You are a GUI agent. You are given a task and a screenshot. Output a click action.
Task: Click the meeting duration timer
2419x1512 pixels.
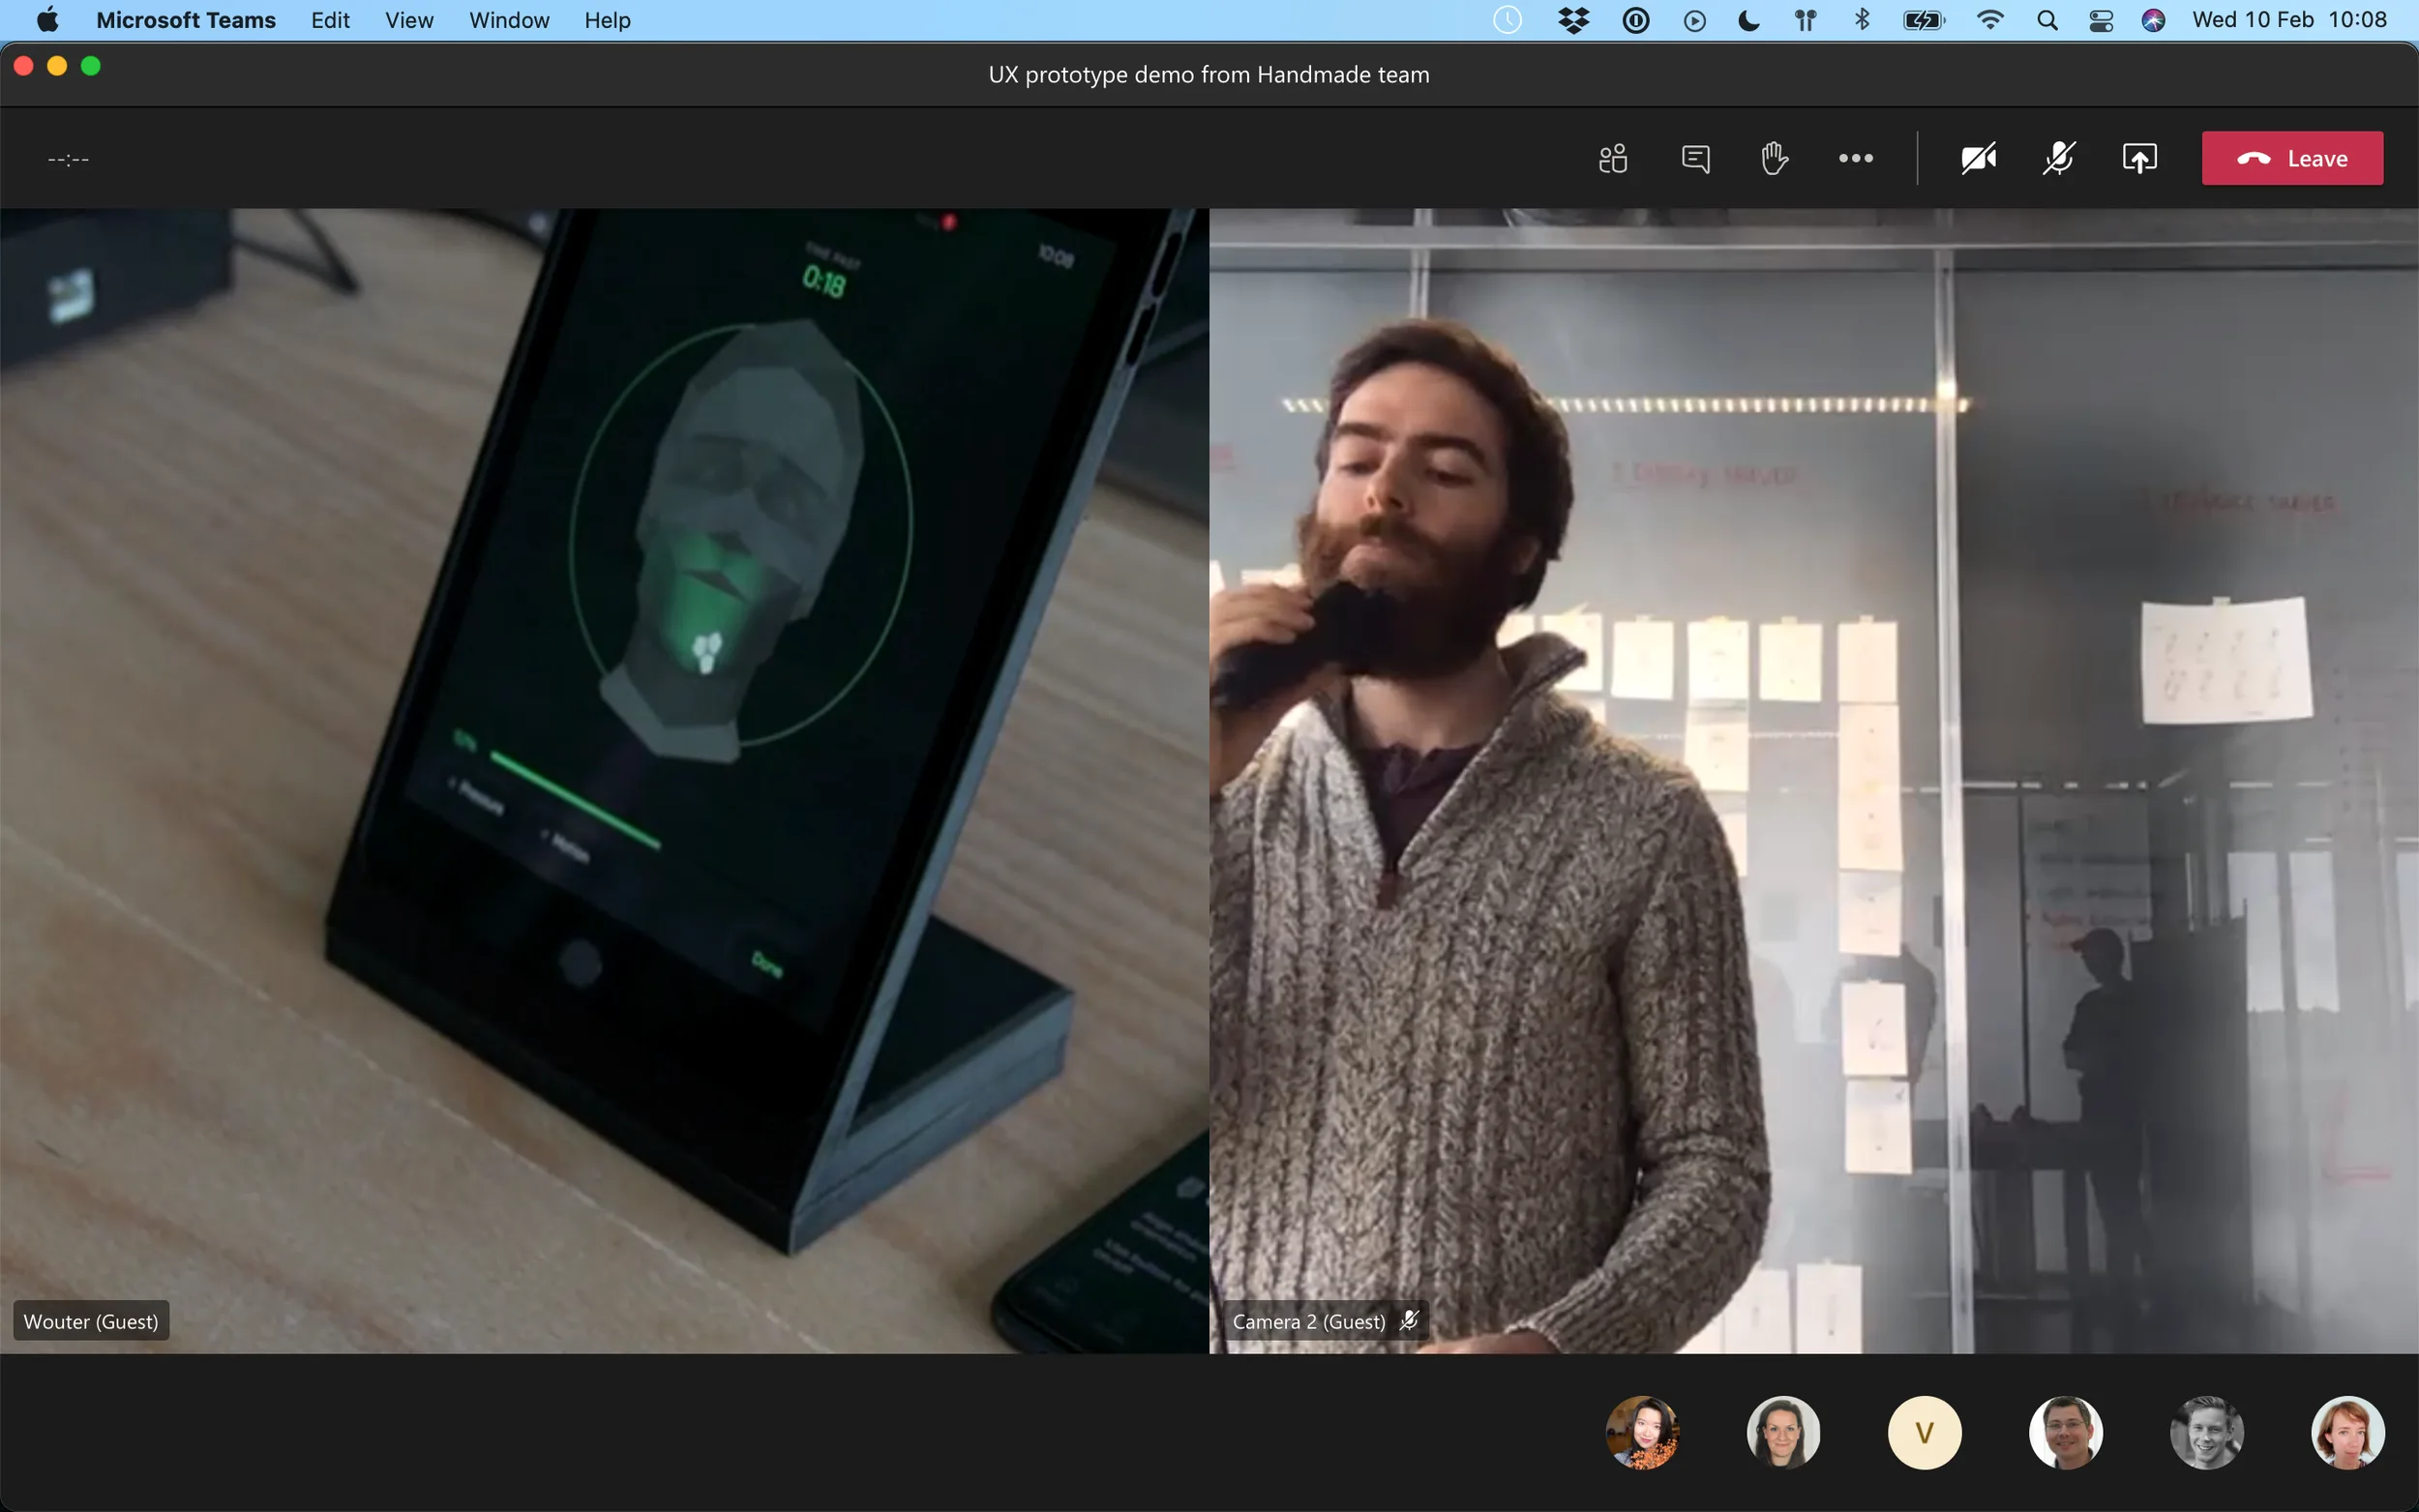pyautogui.click(x=68, y=159)
